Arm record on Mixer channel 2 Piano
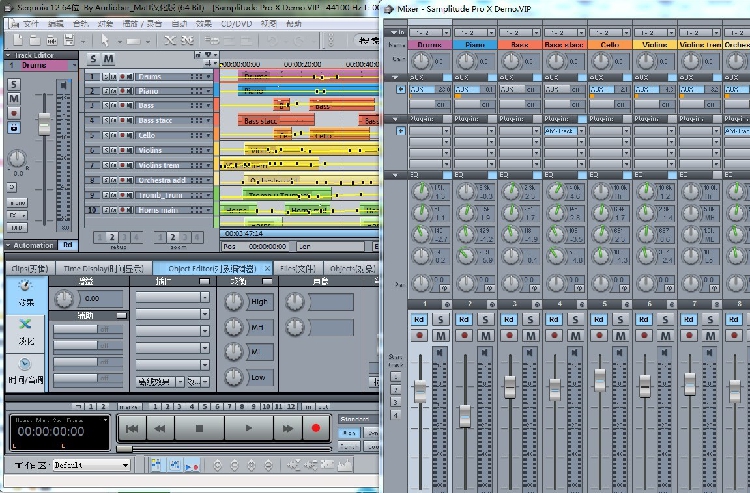This screenshot has width=750, height=493. click(x=464, y=336)
